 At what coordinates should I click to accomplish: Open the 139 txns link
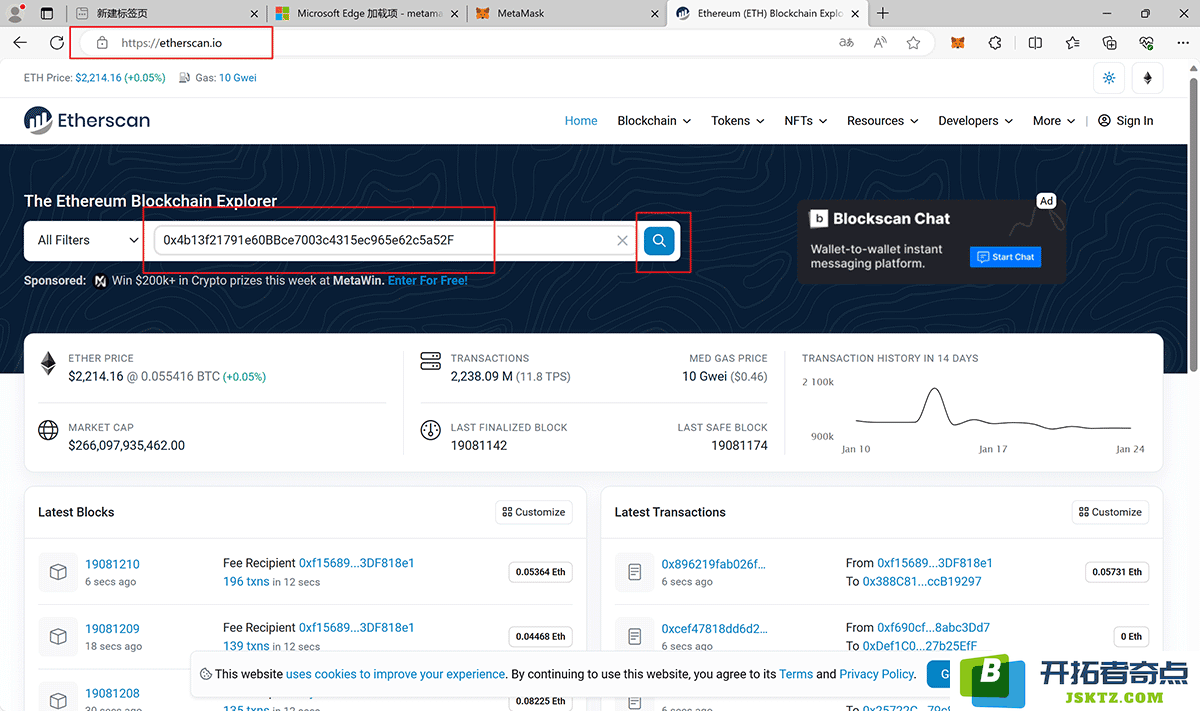click(246, 646)
